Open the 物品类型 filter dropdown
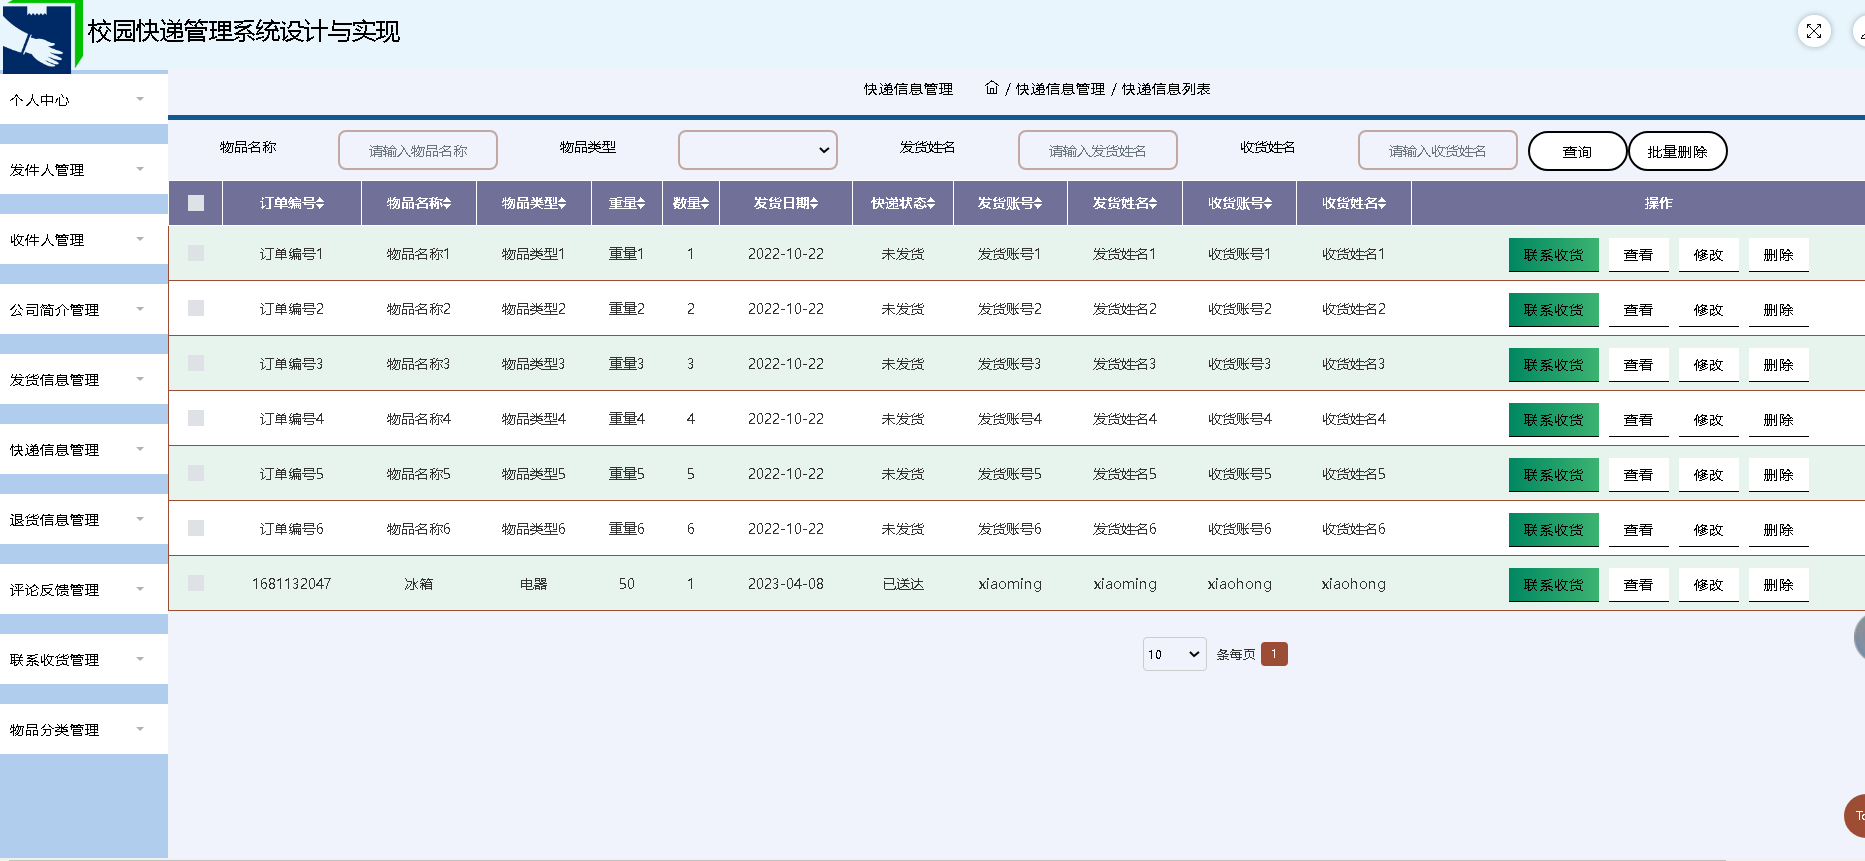 (758, 150)
